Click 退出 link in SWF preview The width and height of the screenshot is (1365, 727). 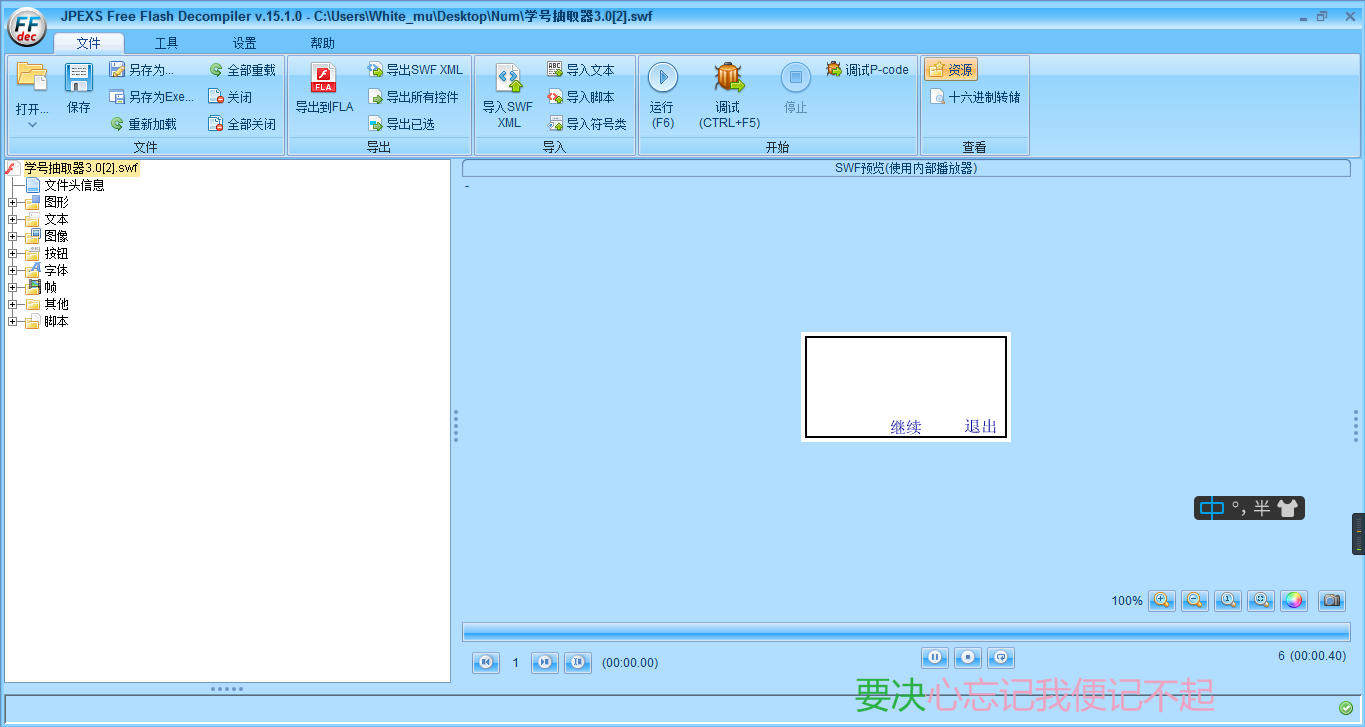click(981, 426)
